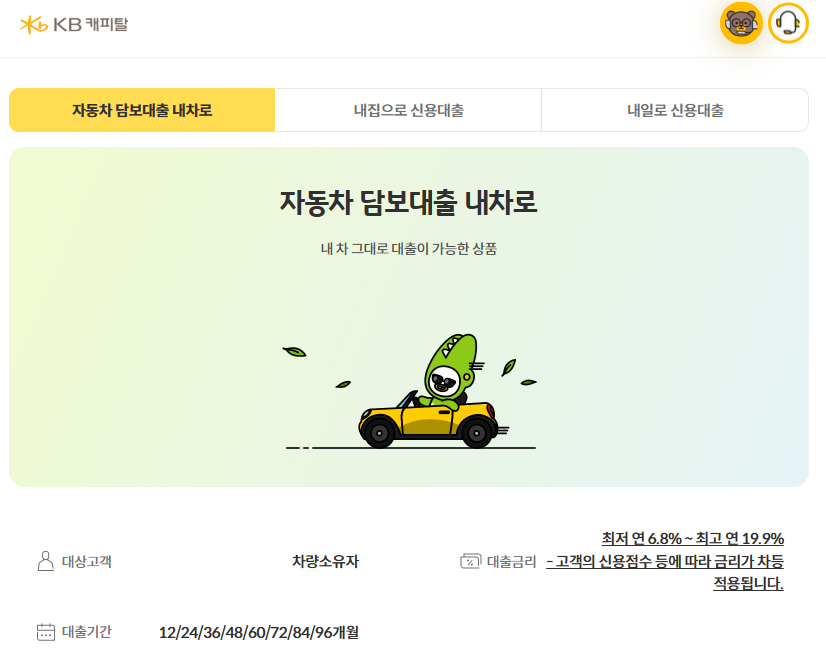Click the 대출기간 label
The image size is (826, 663).
pyautogui.click(x=87, y=631)
